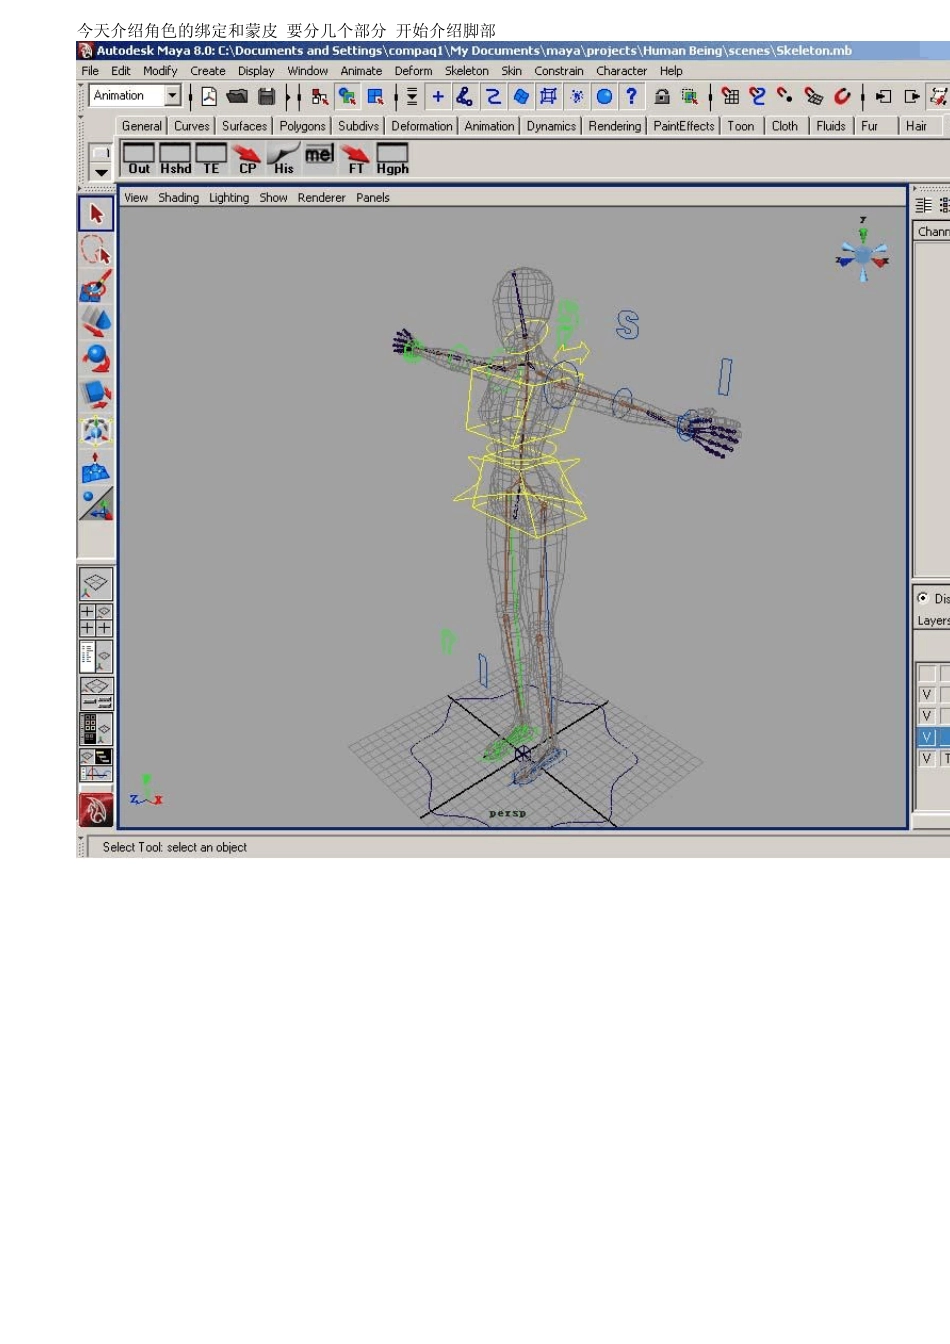Screen dimensions: 950x1344
Task: Open the panel Shading menu
Action: click(x=178, y=198)
